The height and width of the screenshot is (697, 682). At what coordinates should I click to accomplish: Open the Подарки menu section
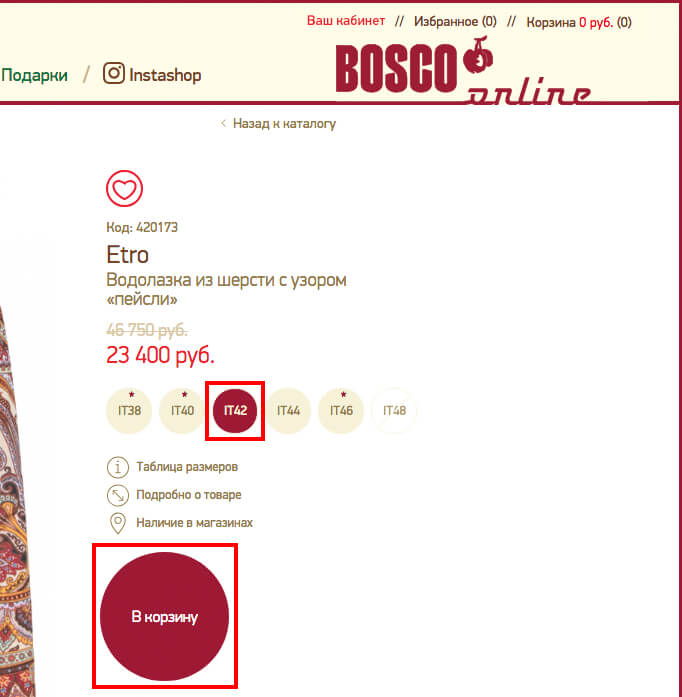coord(34,75)
